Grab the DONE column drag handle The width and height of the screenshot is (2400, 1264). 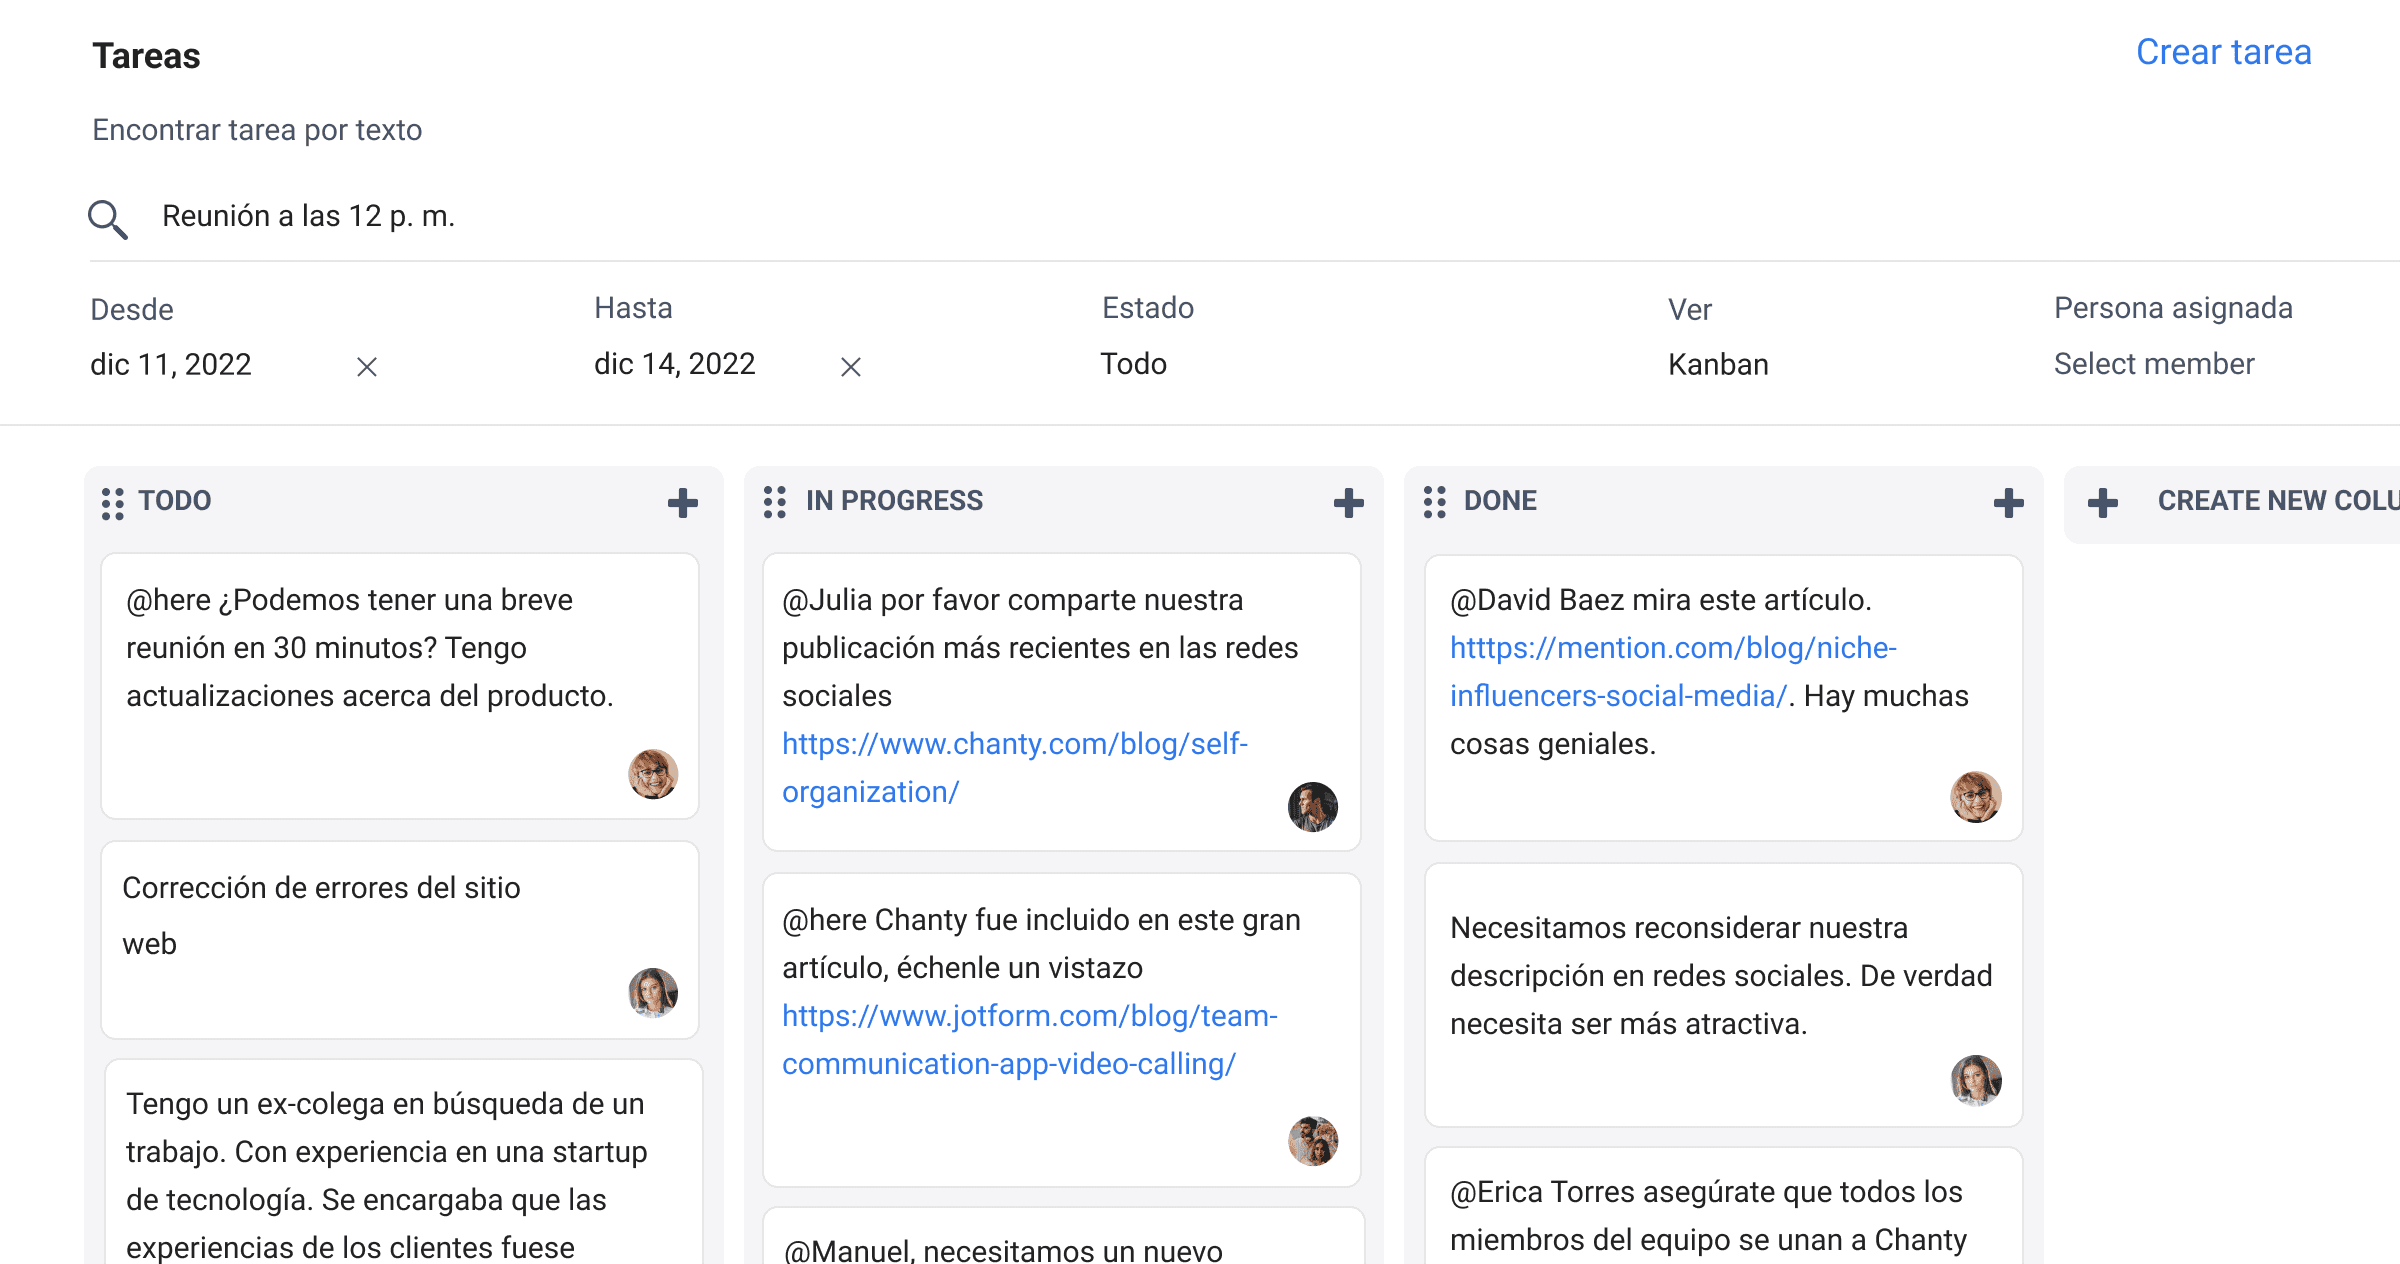click(1435, 502)
